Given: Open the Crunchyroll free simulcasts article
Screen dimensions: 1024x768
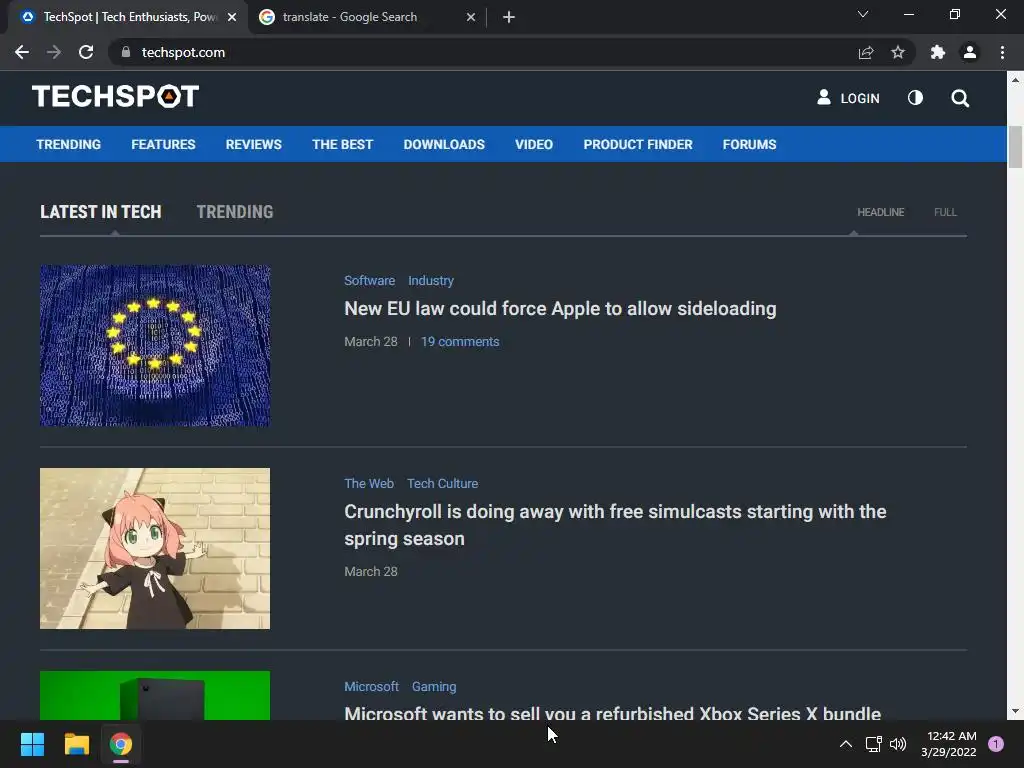Looking at the screenshot, I should click(615, 525).
